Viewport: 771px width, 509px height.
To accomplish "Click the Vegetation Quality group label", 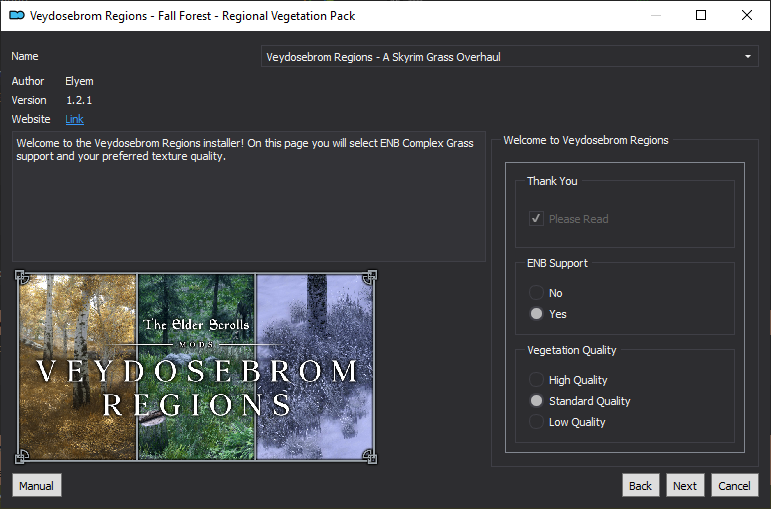I will (572, 350).
